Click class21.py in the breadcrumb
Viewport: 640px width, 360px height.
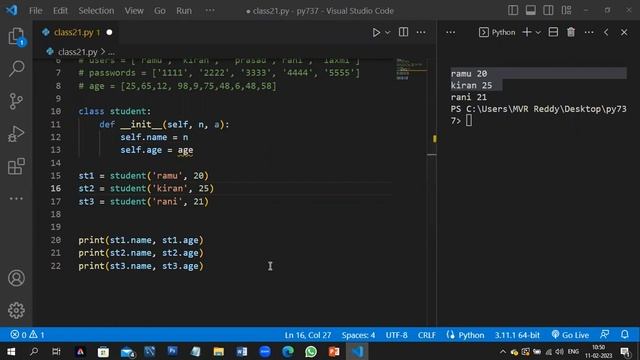click(x=78, y=52)
